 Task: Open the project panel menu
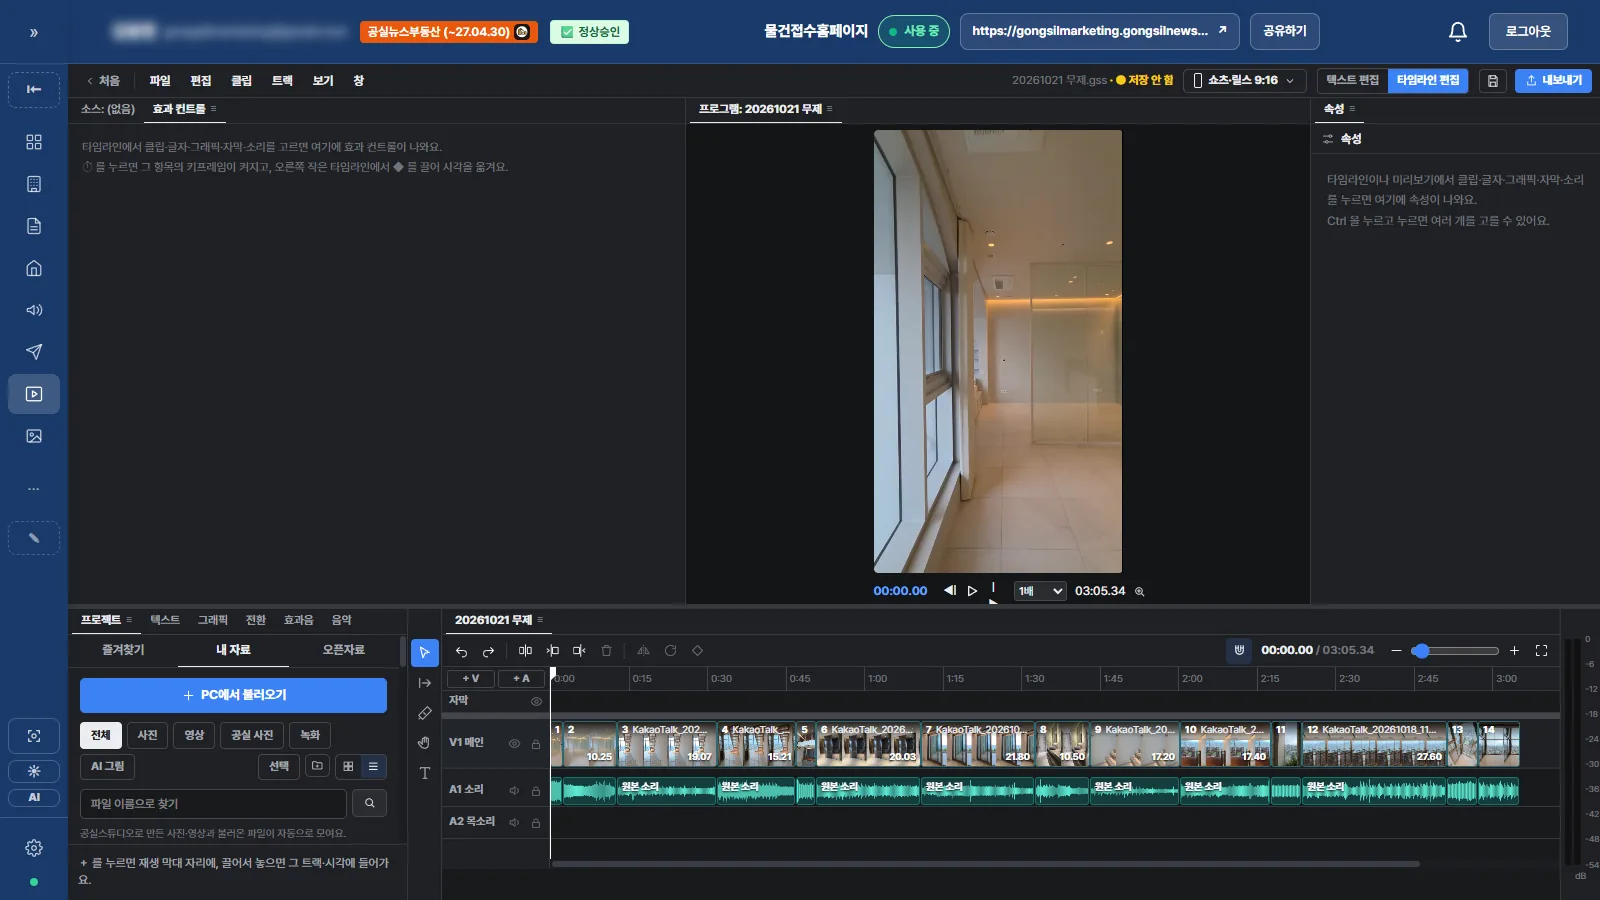[129, 620]
